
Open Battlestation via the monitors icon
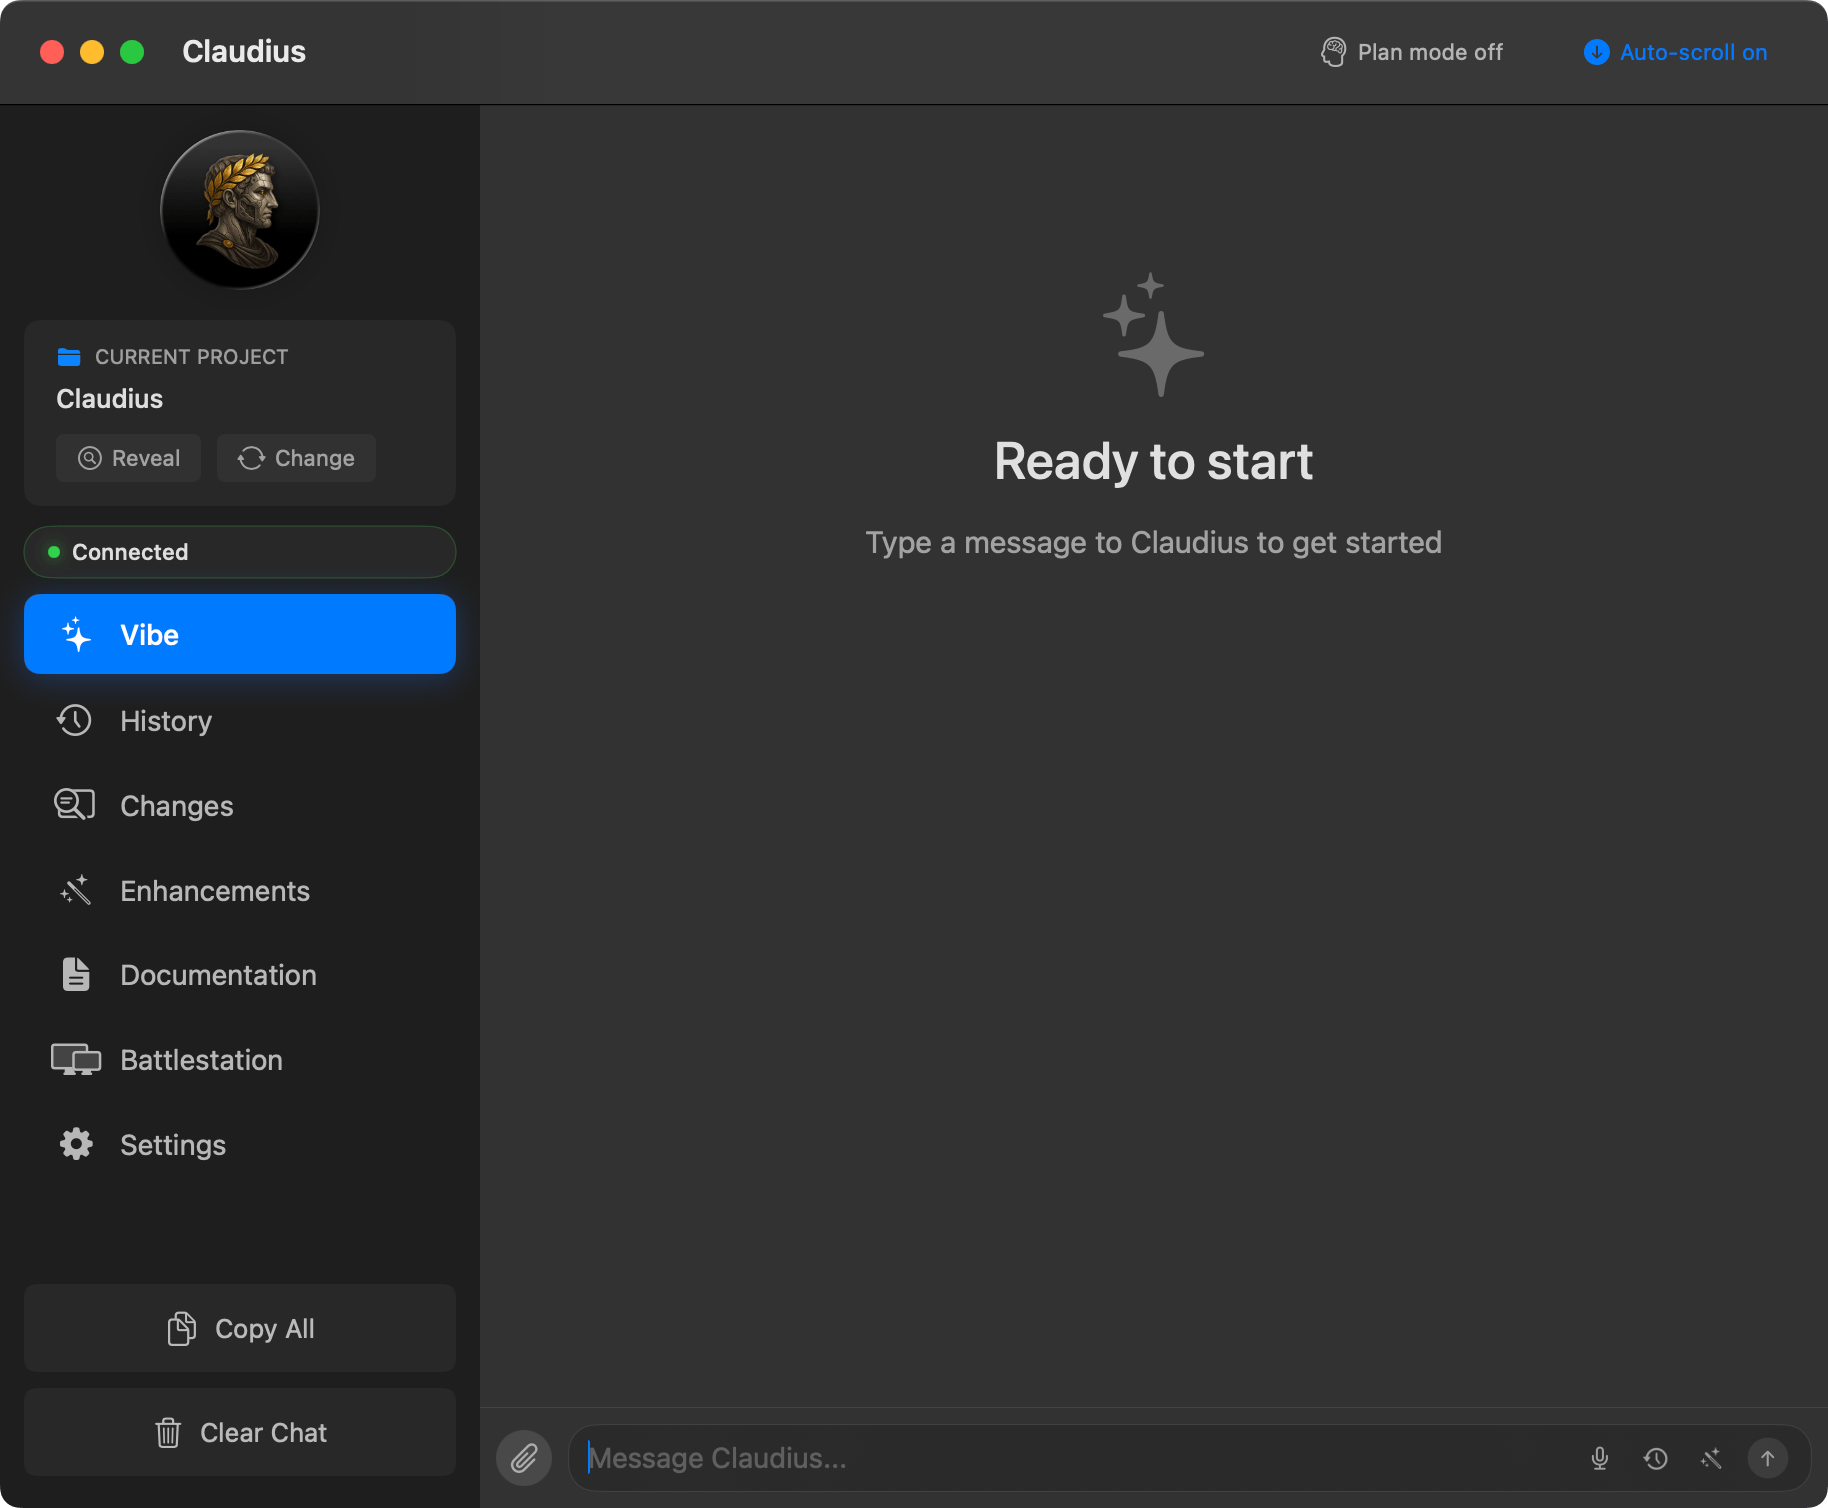(x=75, y=1059)
